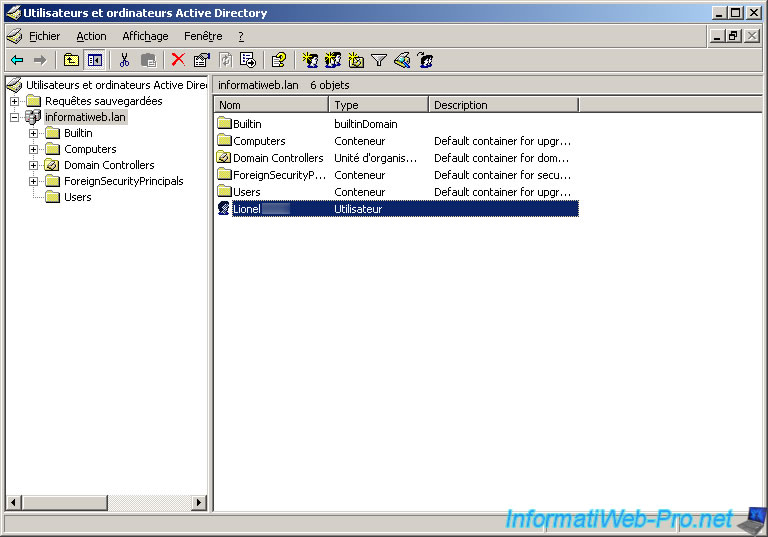Expand the Requêtes sauvegardées node
This screenshot has width=768, height=537.
pyautogui.click(x=15, y=101)
